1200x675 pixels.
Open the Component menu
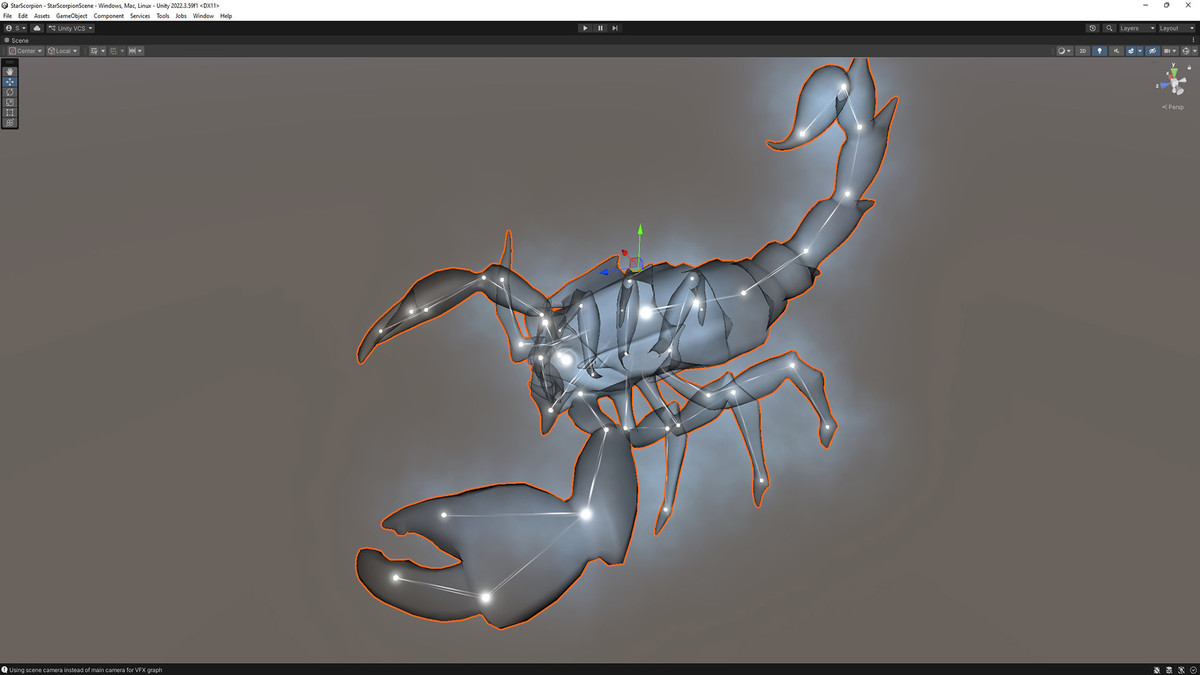109,16
